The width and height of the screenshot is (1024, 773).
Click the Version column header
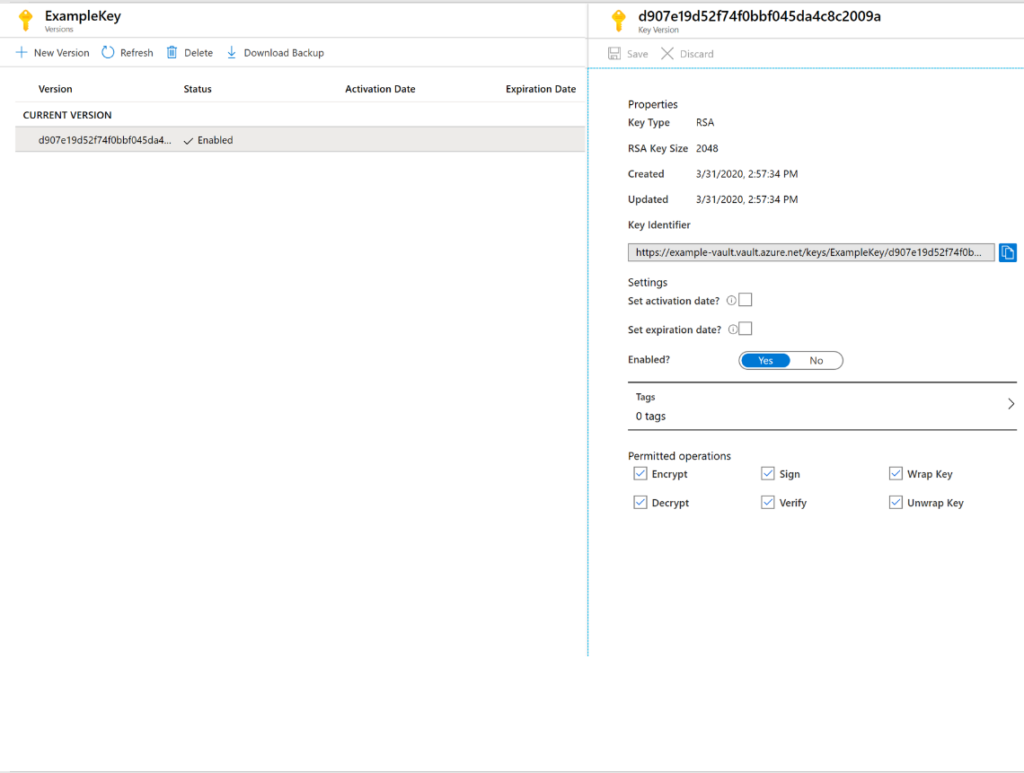[x=55, y=88]
